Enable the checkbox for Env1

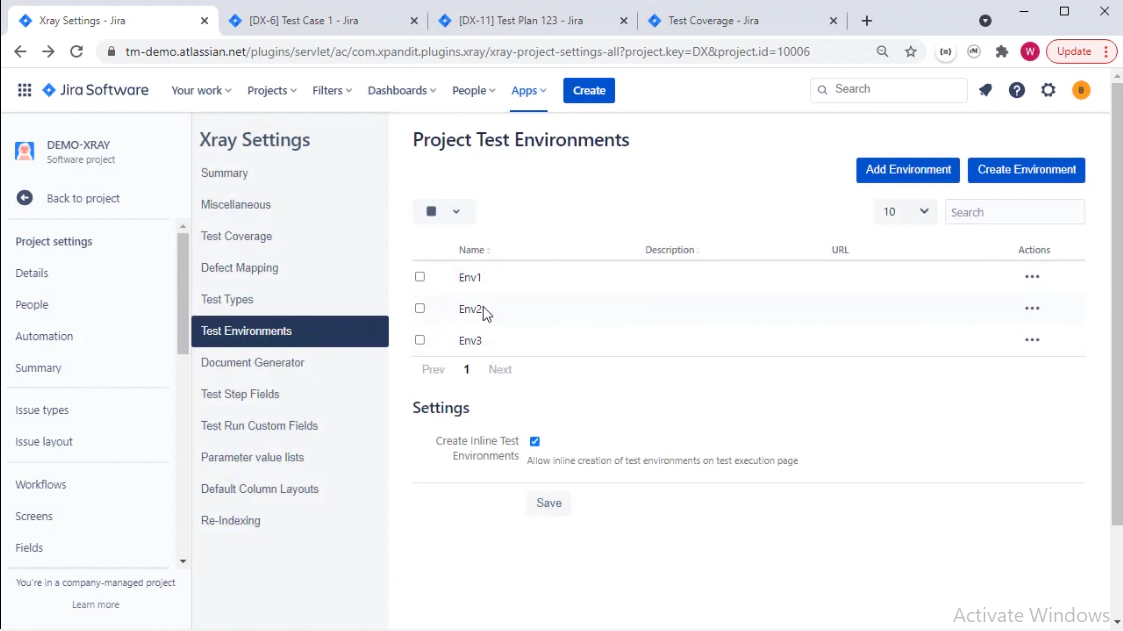pos(420,277)
